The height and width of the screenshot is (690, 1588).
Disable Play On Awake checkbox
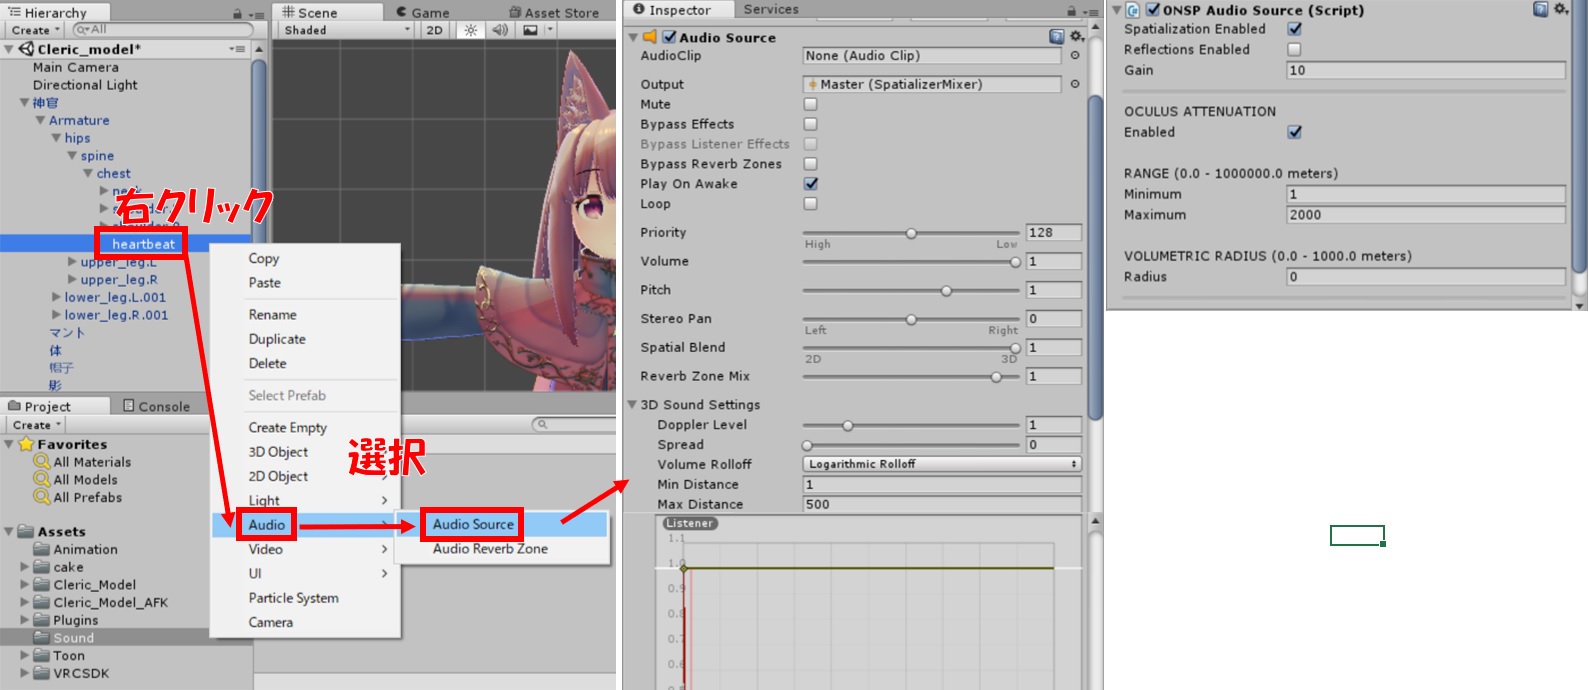(811, 184)
